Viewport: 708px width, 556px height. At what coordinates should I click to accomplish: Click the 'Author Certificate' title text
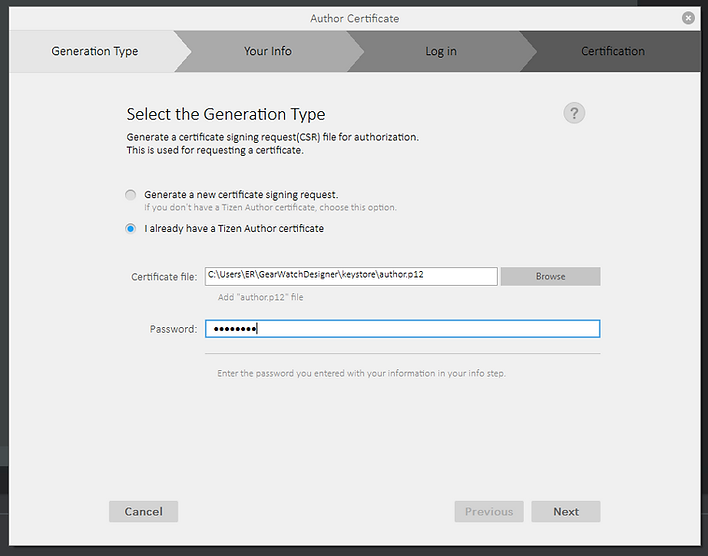354,19
